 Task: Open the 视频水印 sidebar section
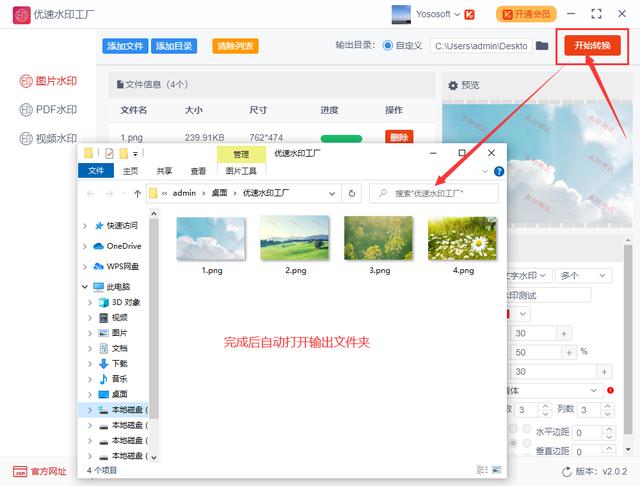click(48, 139)
